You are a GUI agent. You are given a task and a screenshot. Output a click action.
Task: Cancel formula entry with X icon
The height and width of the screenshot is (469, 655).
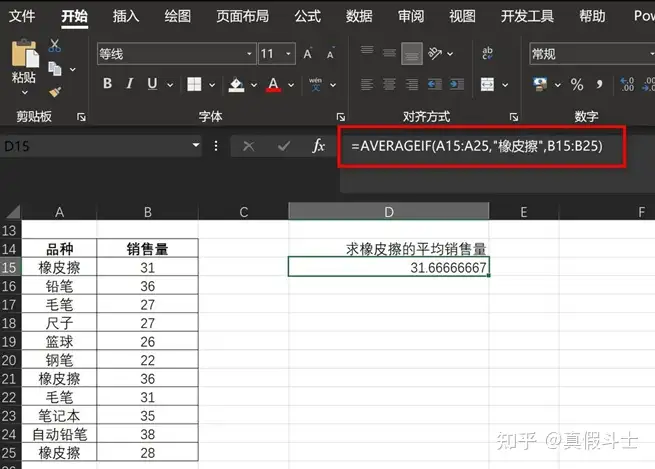click(249, 146)
